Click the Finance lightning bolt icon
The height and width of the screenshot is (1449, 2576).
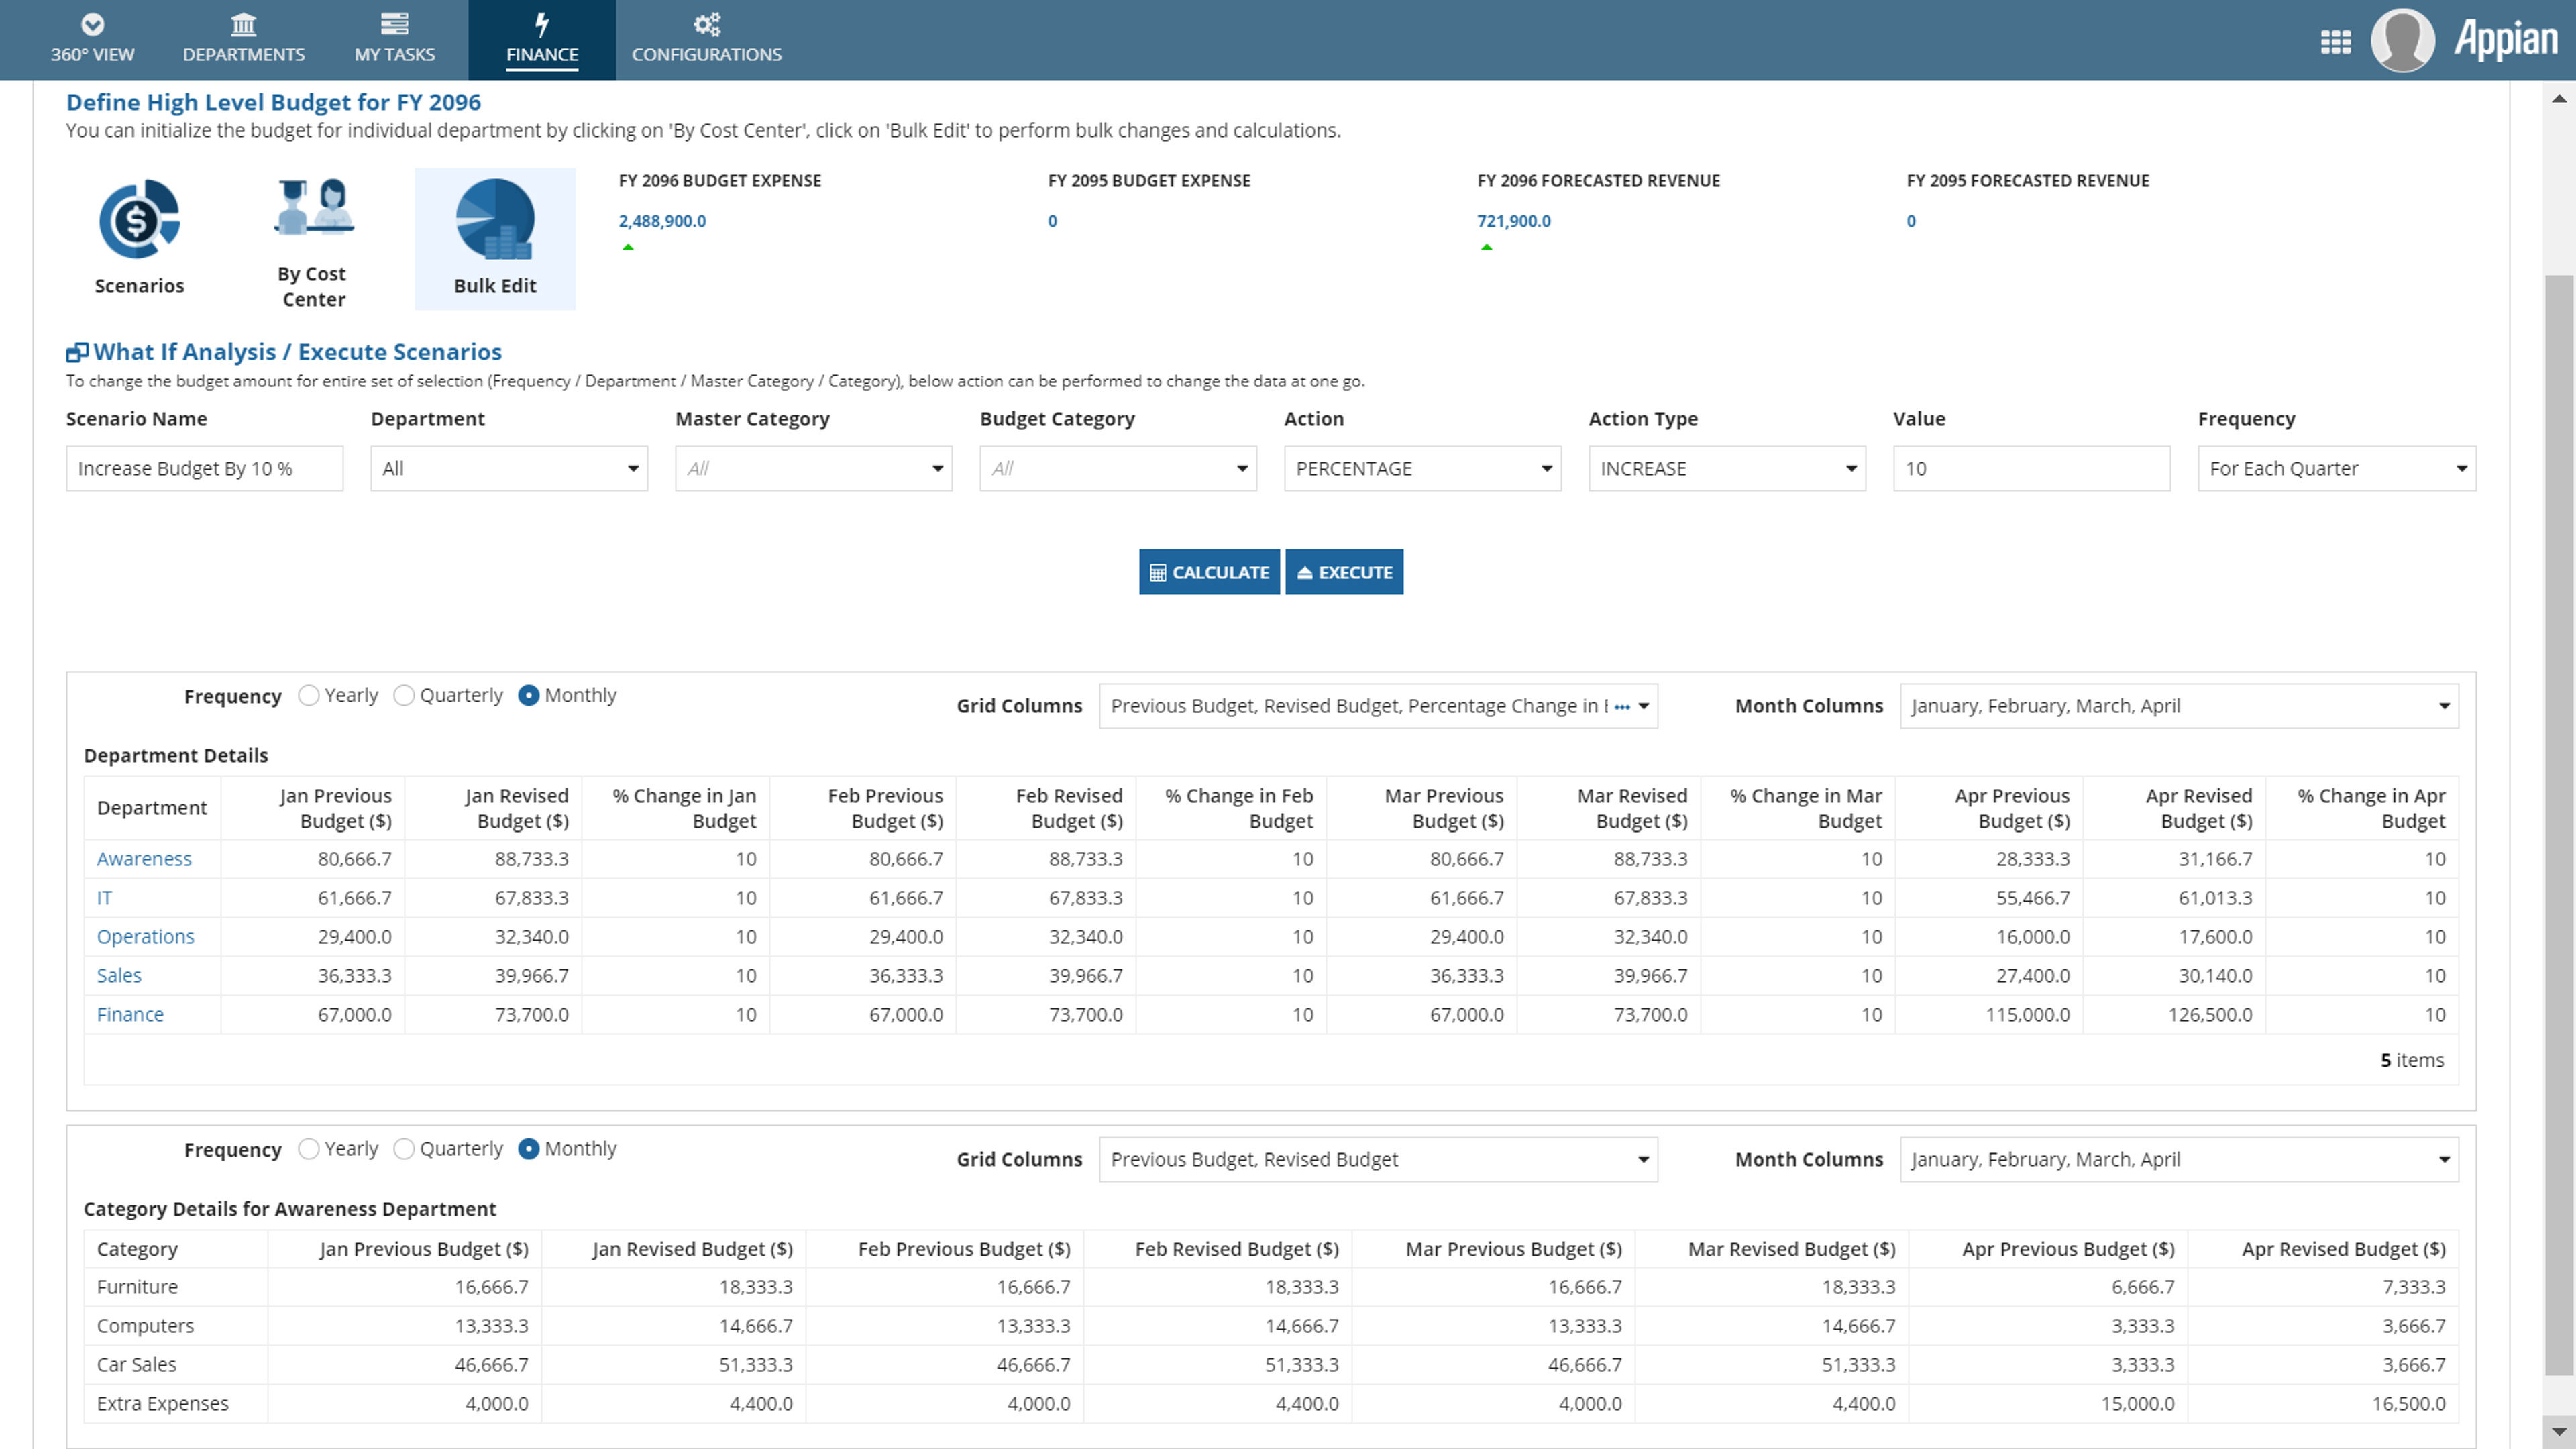tap(541, 24)
